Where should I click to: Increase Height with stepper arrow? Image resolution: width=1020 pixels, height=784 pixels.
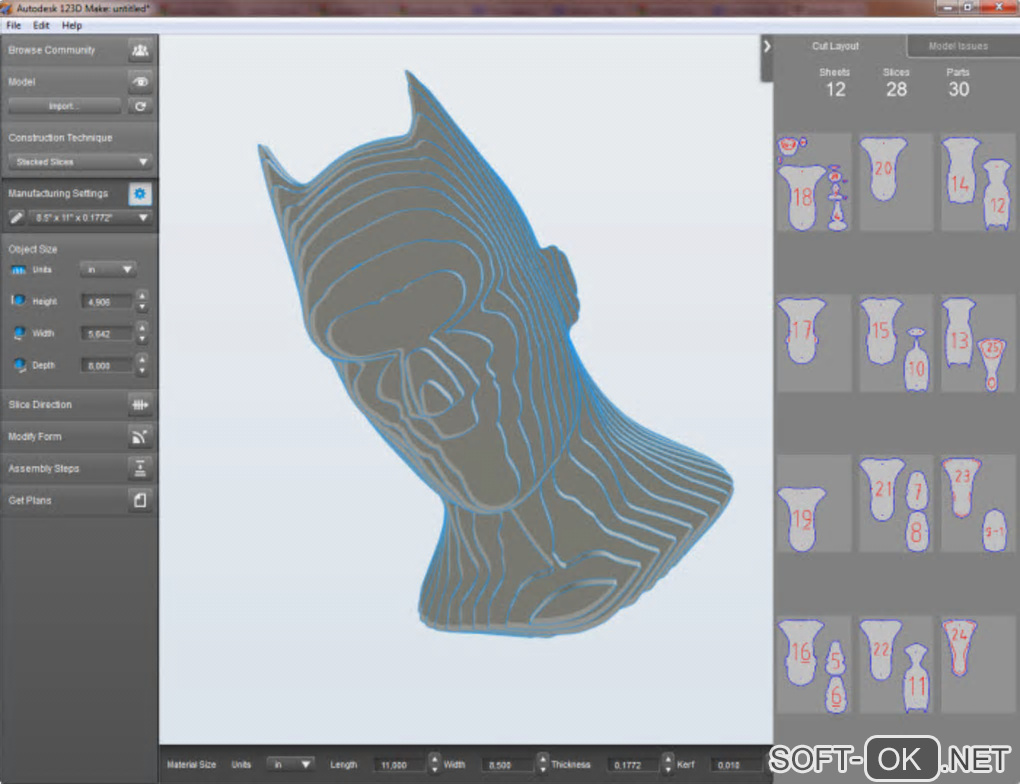click(142, 296)
